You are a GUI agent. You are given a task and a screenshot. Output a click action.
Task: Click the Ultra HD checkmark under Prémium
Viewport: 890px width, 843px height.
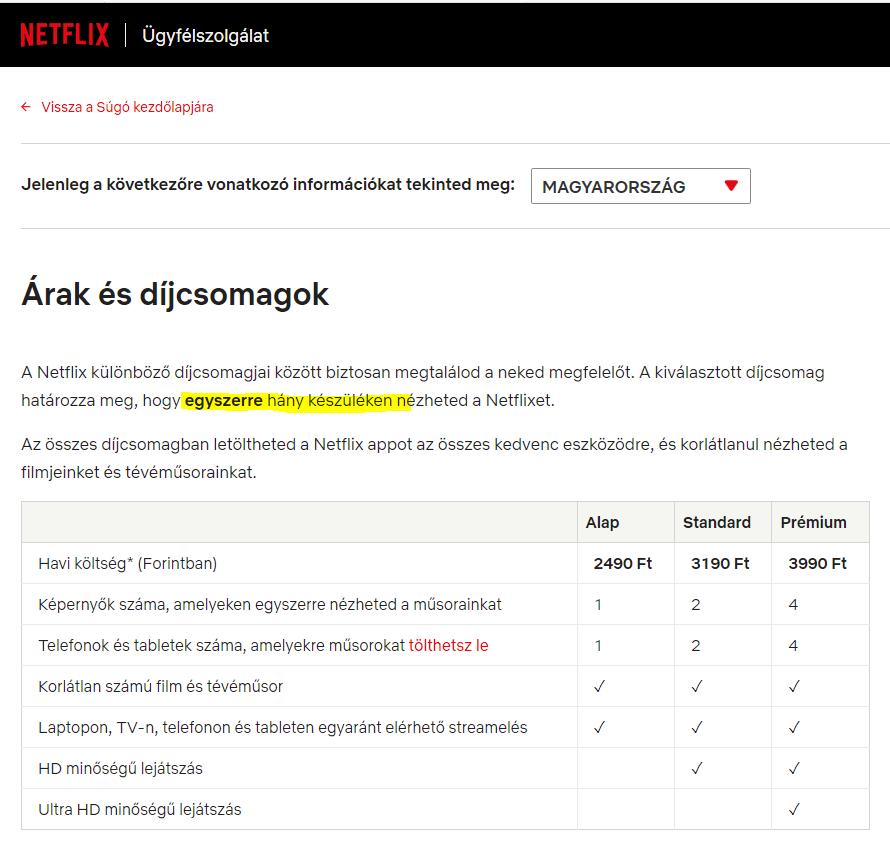click(x=794, y=809)
